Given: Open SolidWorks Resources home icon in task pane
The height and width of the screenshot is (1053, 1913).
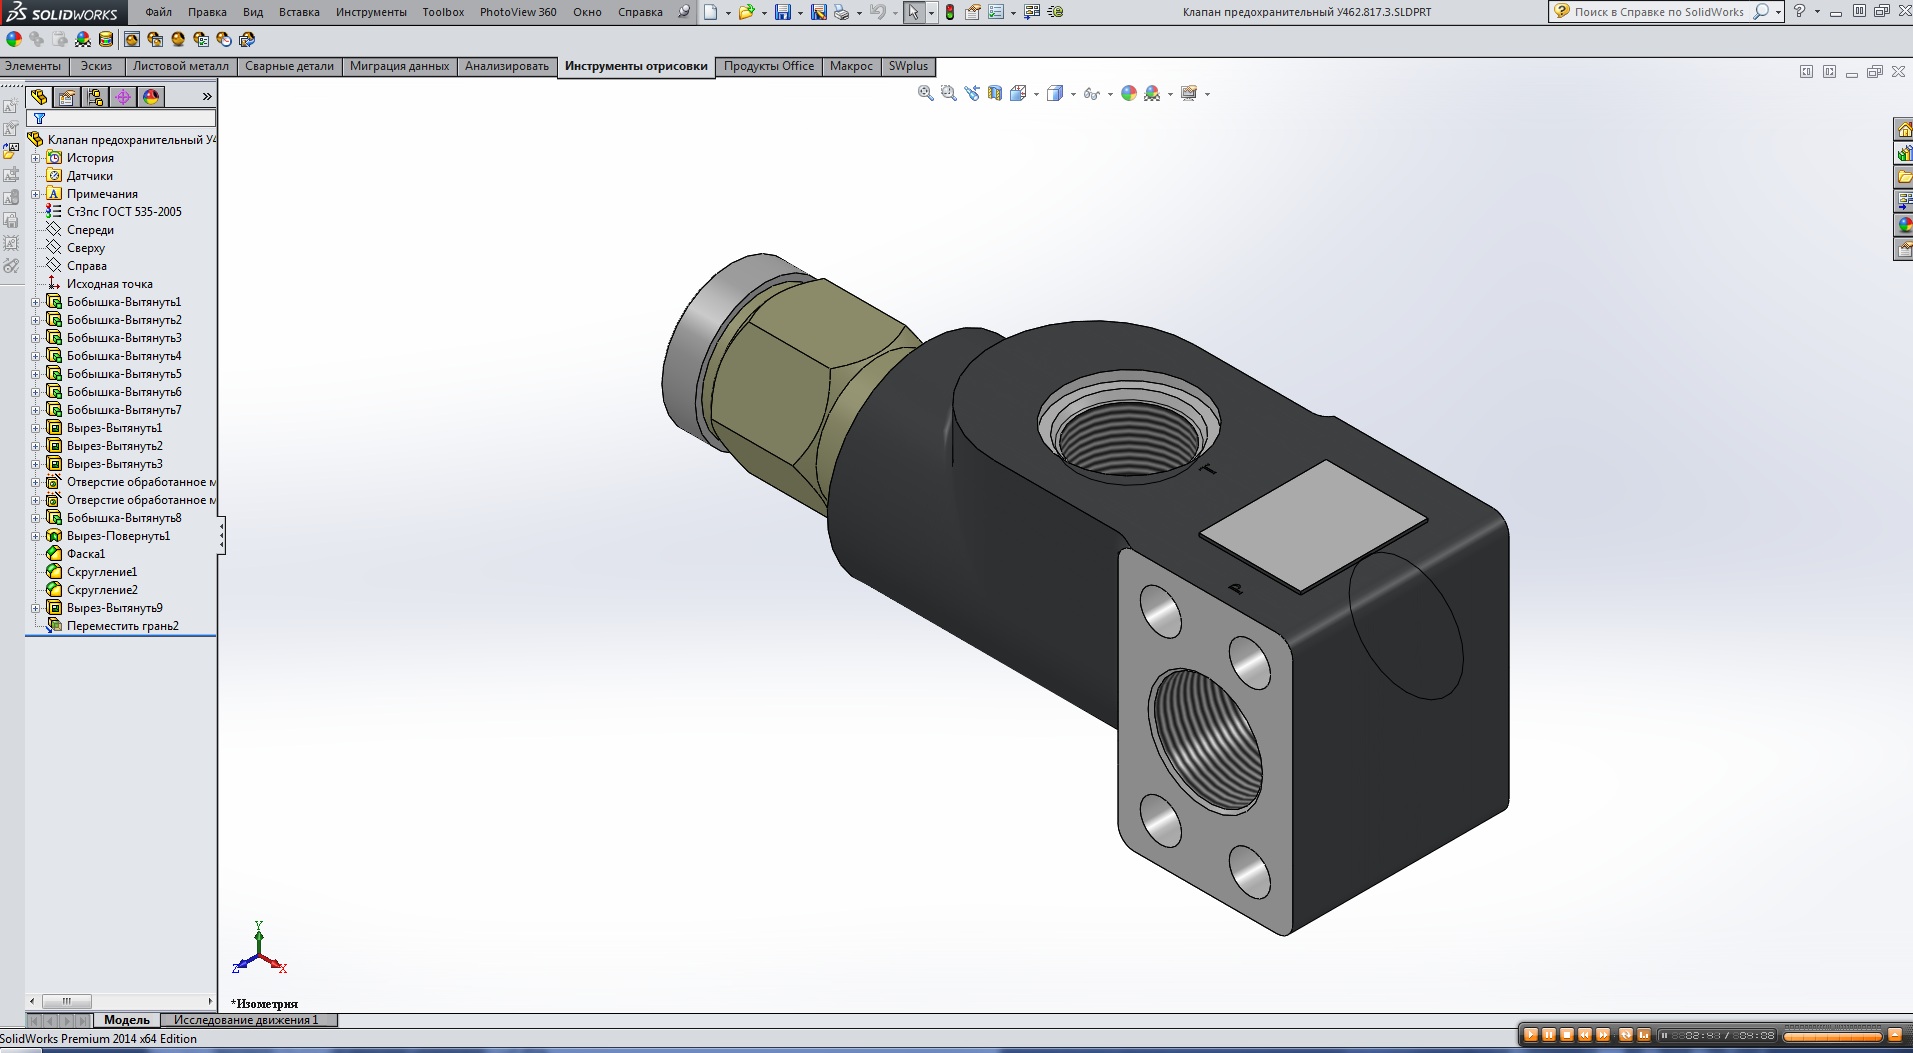Looking at the screenshot, I should pyautogui.click(x=1904, y=130).
